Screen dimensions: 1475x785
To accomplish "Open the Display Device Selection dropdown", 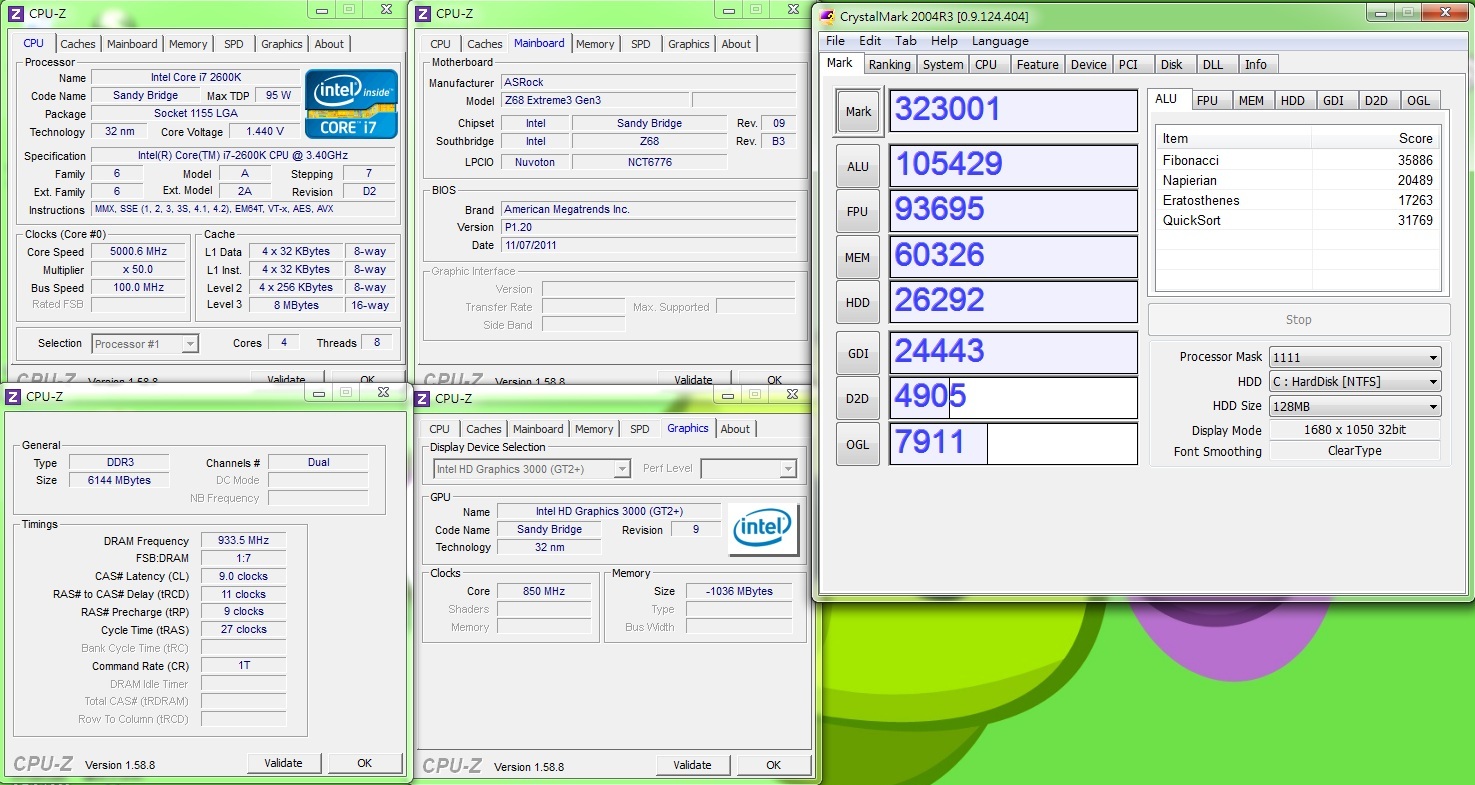I will pyautogui.click(x=531, y=469).
